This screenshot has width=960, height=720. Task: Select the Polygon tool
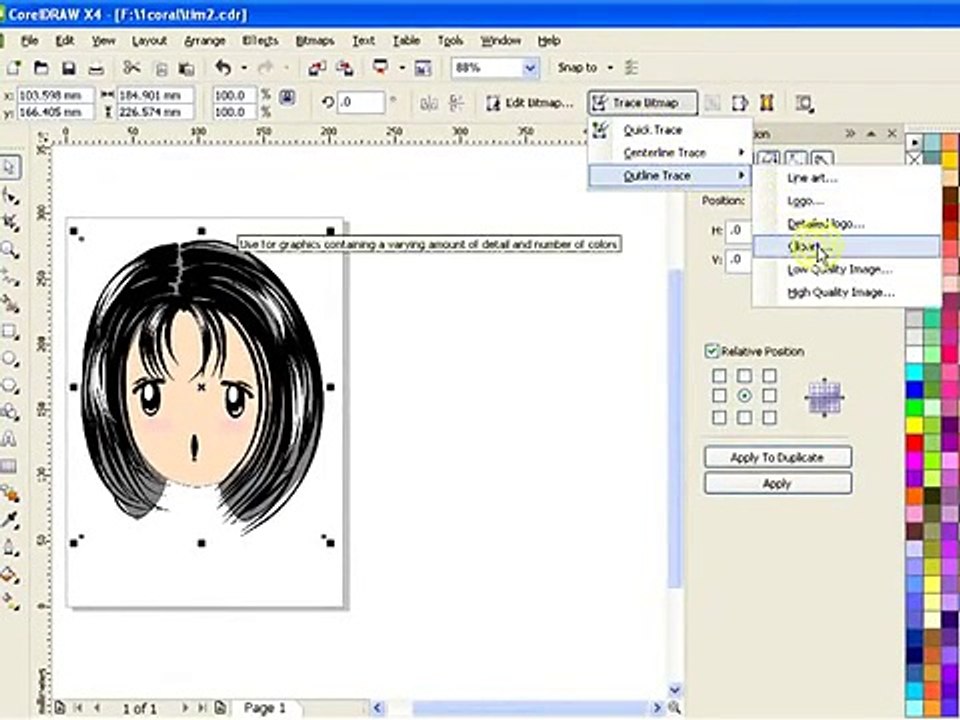pos(10,385)
